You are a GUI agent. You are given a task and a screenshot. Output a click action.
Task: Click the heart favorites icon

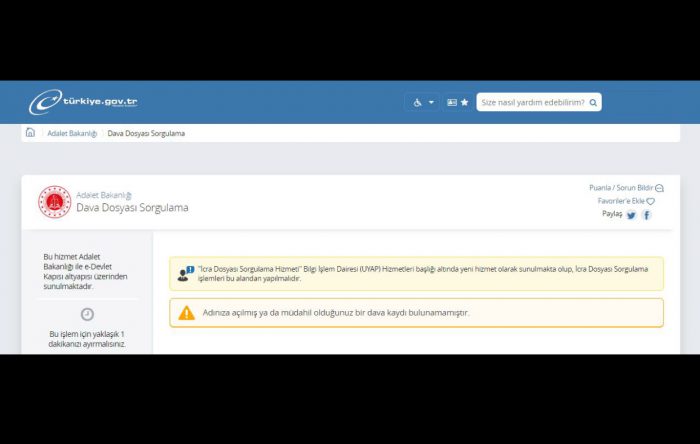tap(650, 201)
